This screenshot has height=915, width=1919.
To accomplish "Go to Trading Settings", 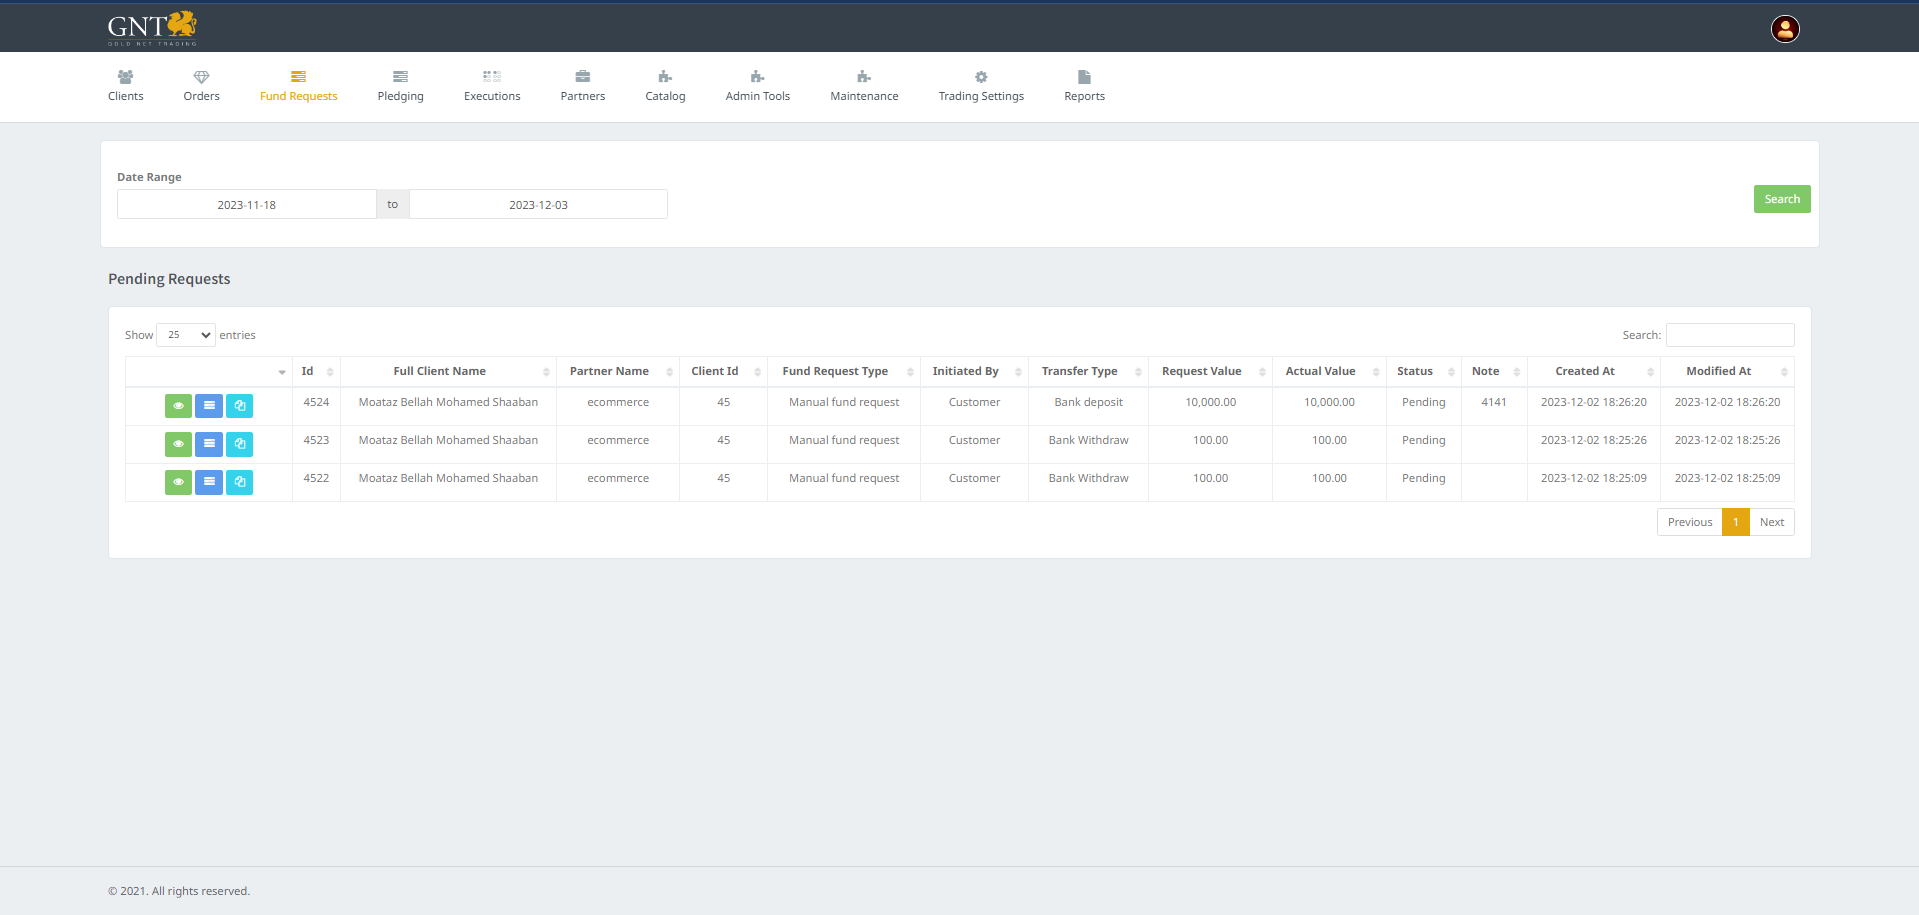I will point(981,86).
